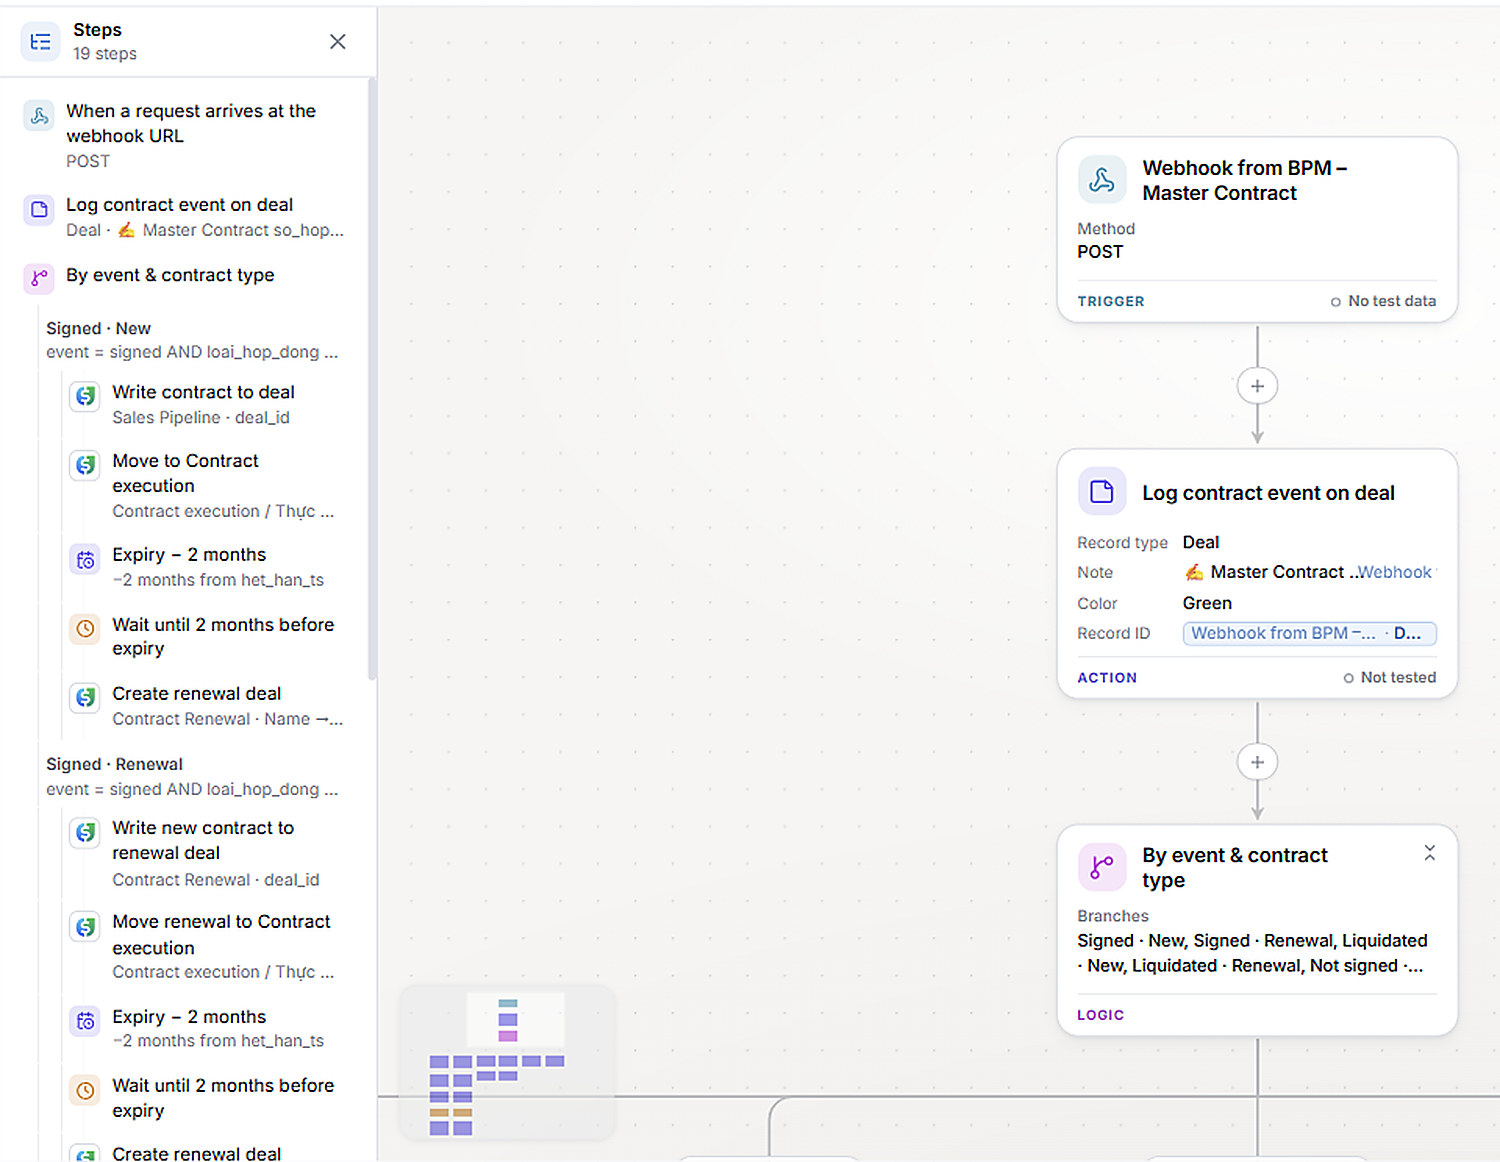Select note icon beside 'Log contract event on deal' step
The image size is (1500, 1162).
point(39,209)
